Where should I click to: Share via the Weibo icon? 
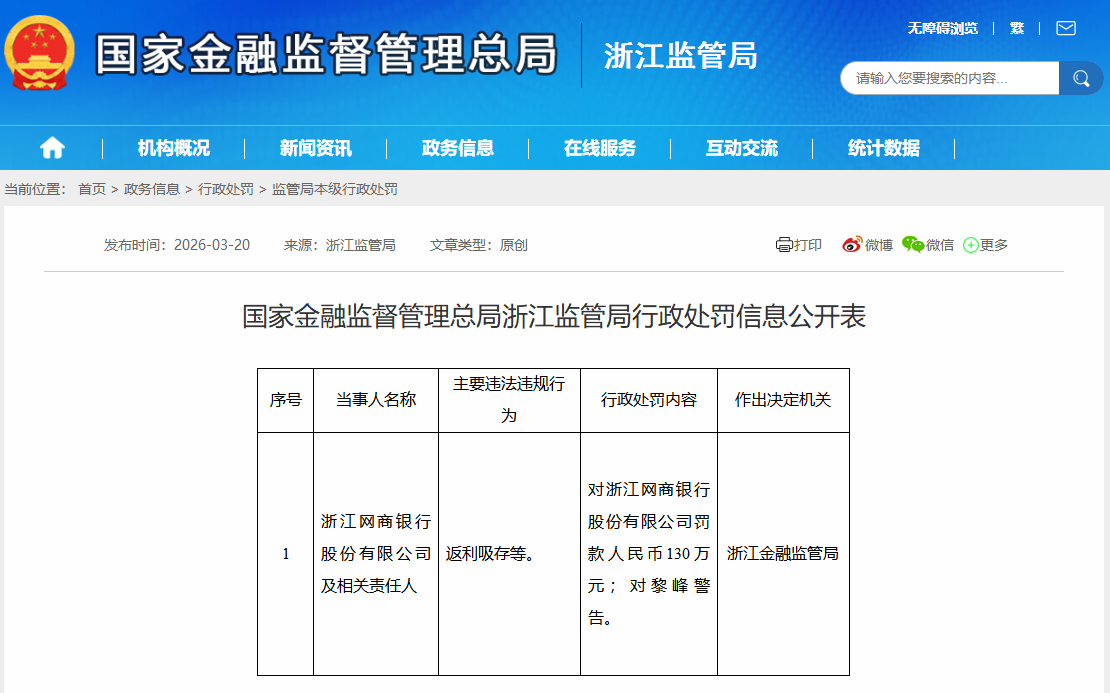click(x=852, y=245)
